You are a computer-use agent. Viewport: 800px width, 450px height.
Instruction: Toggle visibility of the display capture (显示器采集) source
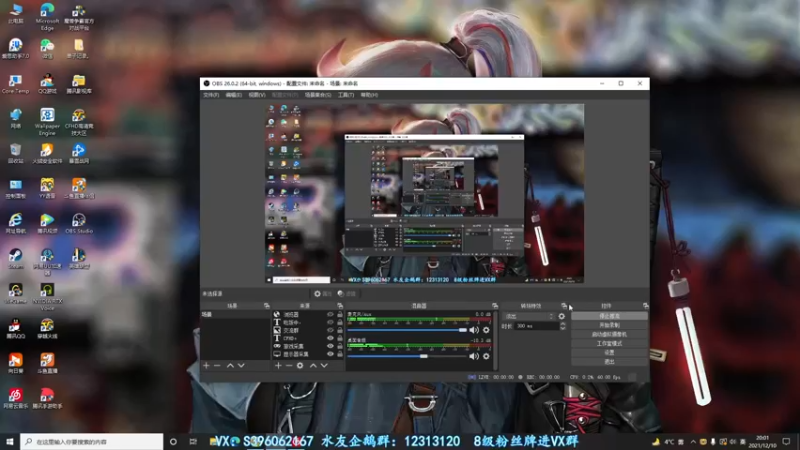coord(330,354)
